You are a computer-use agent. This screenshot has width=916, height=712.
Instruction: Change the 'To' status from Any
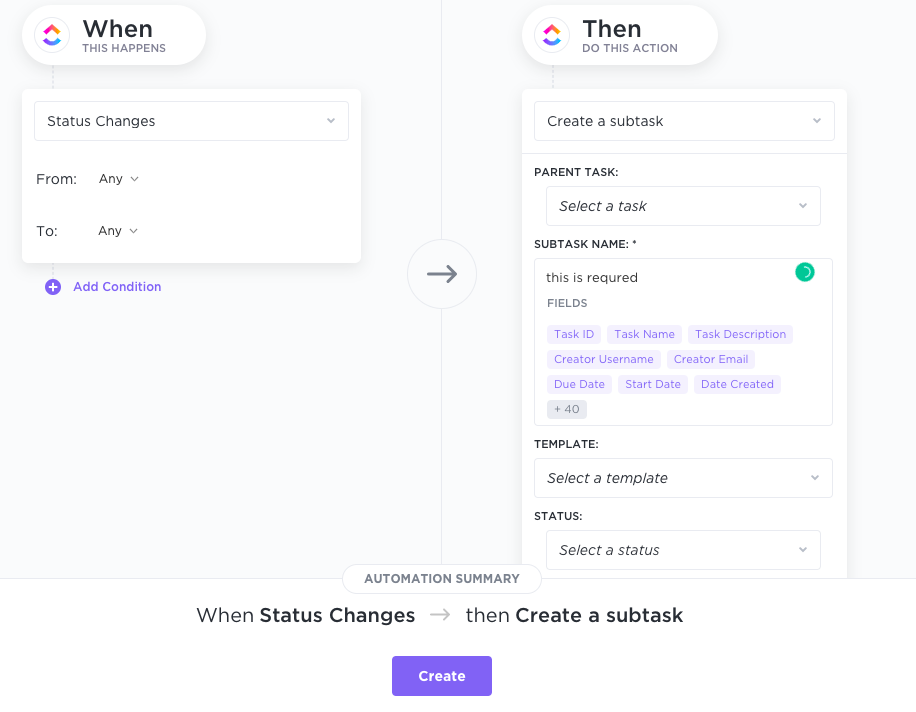point(117,230)
